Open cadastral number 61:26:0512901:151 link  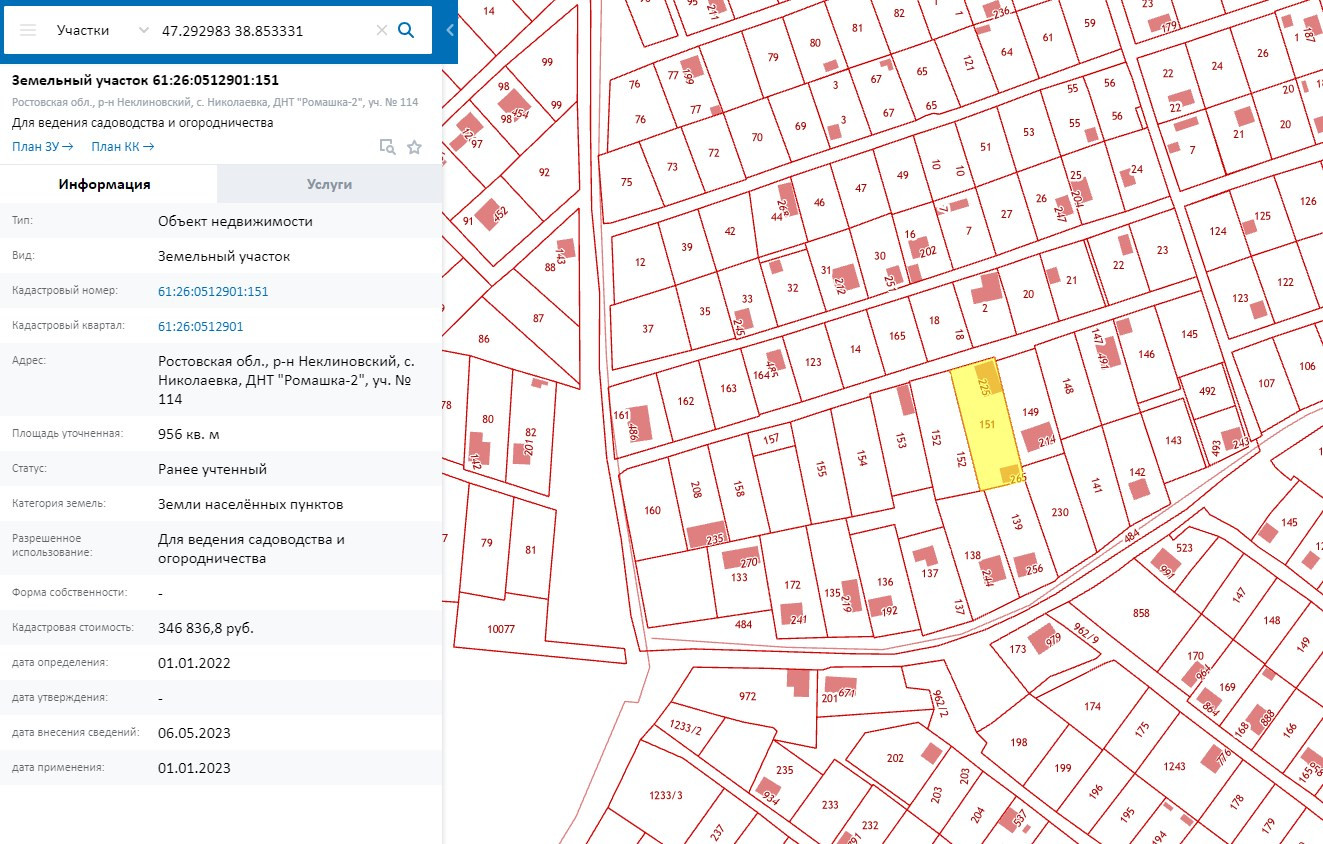[213, 291]
